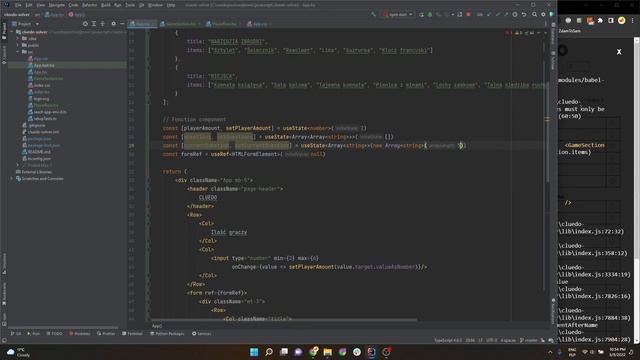Open File Explorer from taskbar

(x=327, y=352)
